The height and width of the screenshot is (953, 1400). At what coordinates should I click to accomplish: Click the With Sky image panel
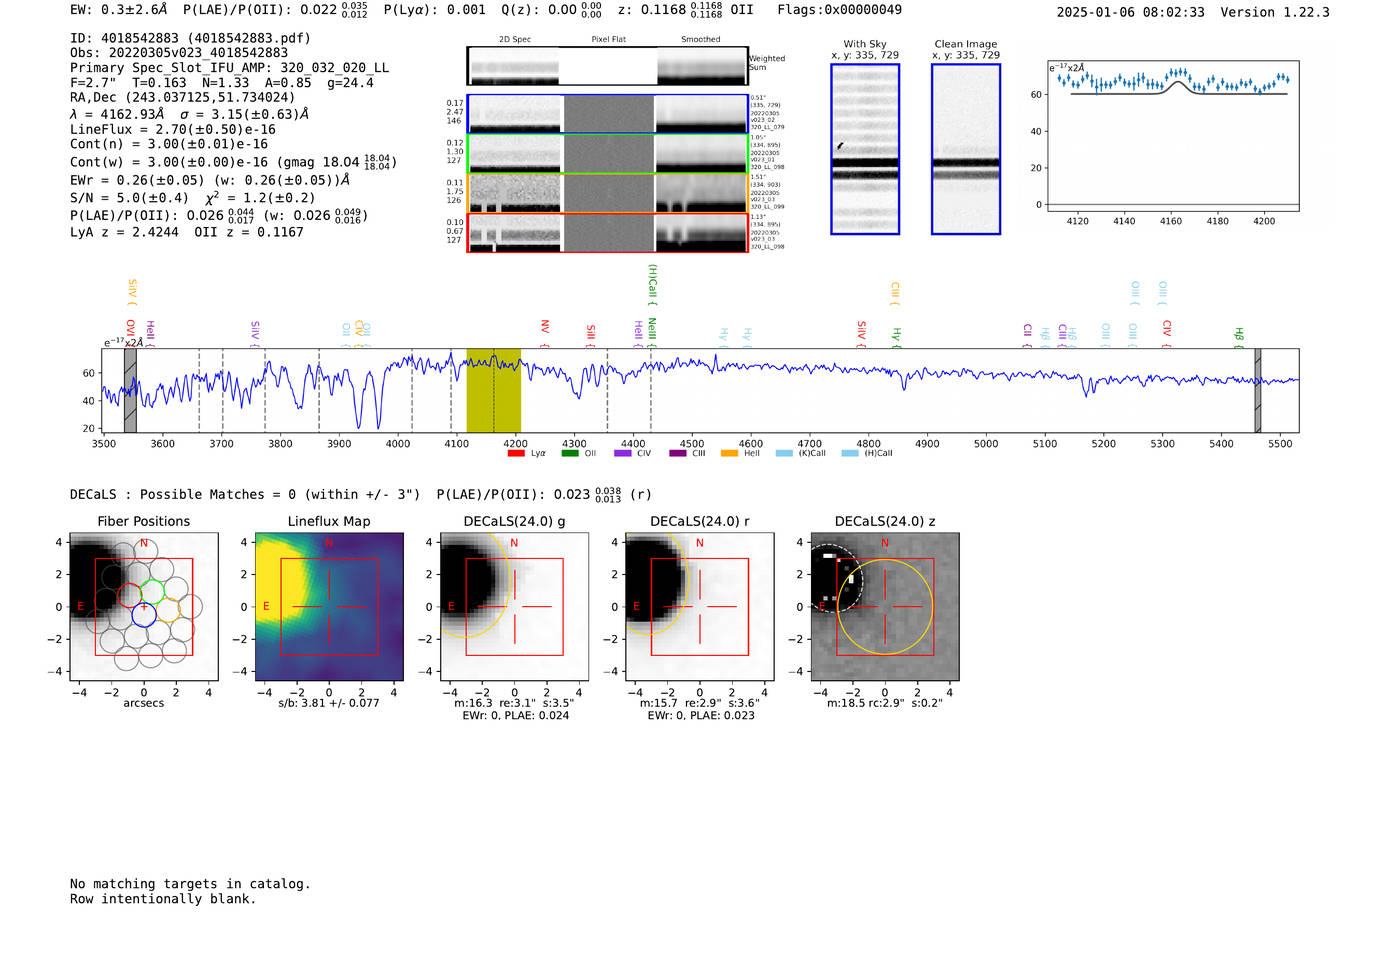[x=865, y=149]
